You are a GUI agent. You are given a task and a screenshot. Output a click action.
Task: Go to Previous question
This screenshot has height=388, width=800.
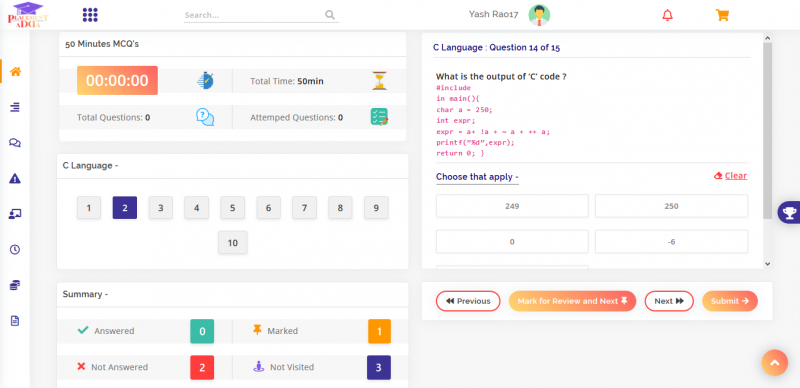tap(468, 301)
